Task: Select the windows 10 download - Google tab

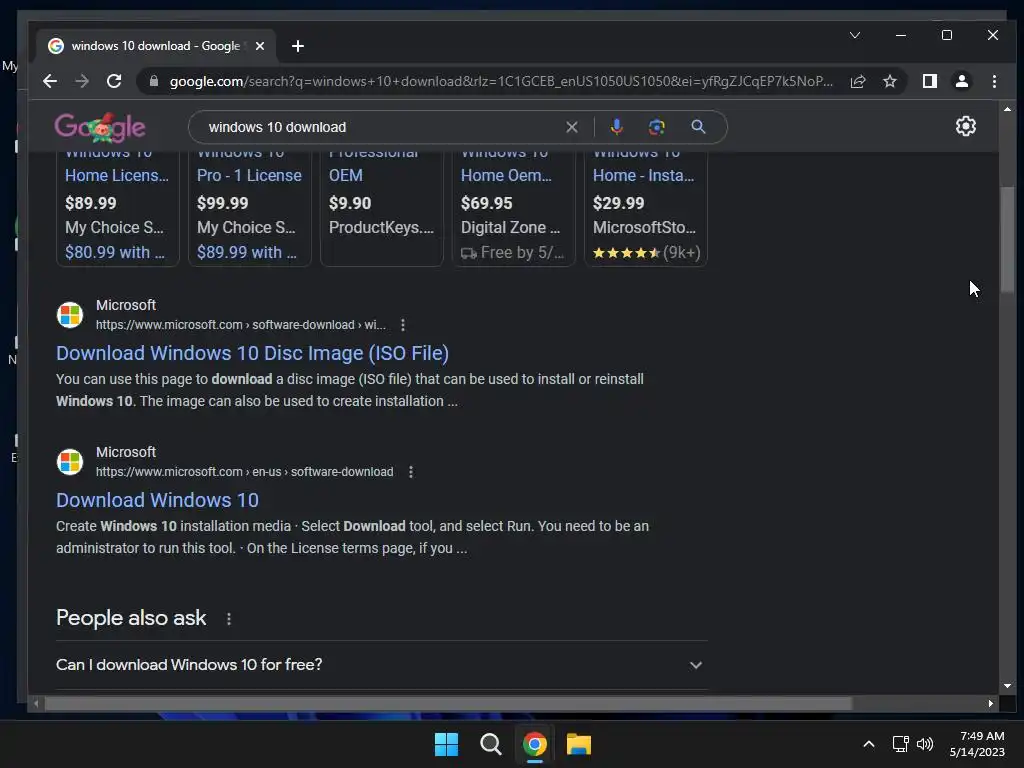Action: pyautogui.click(x=156, y=46)
